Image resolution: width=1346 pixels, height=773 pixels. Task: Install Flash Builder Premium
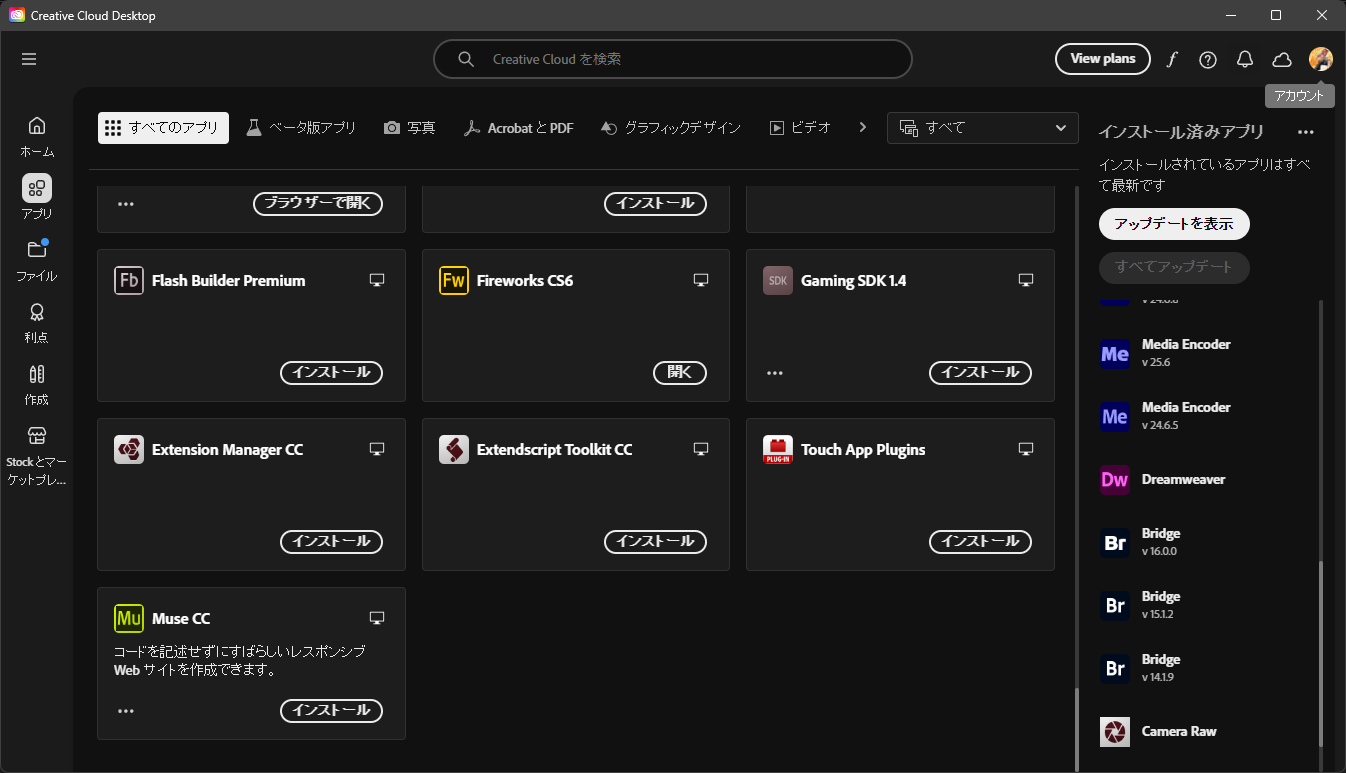click(x=331, y=372)
